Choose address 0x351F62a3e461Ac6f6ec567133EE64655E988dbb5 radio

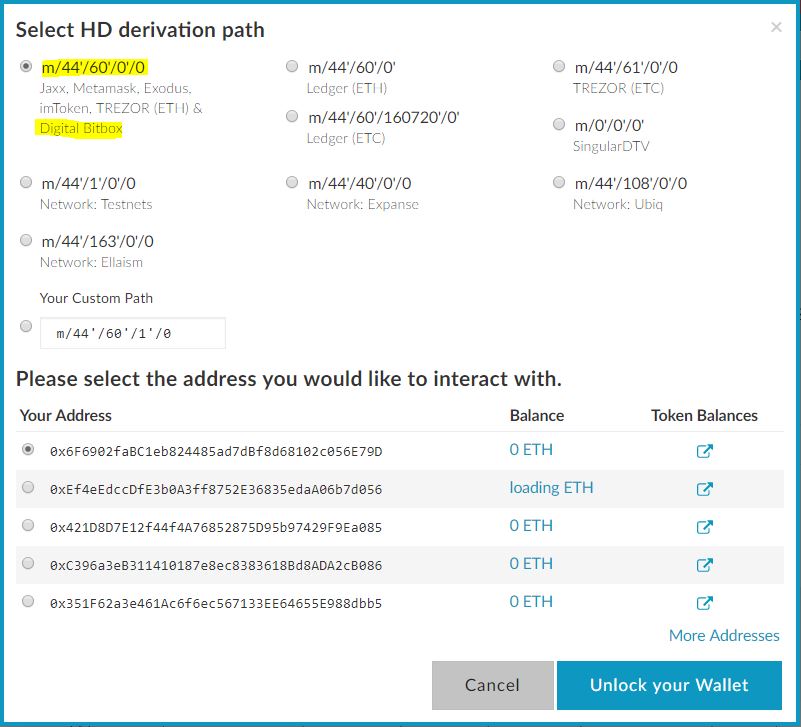coord(28,601)
